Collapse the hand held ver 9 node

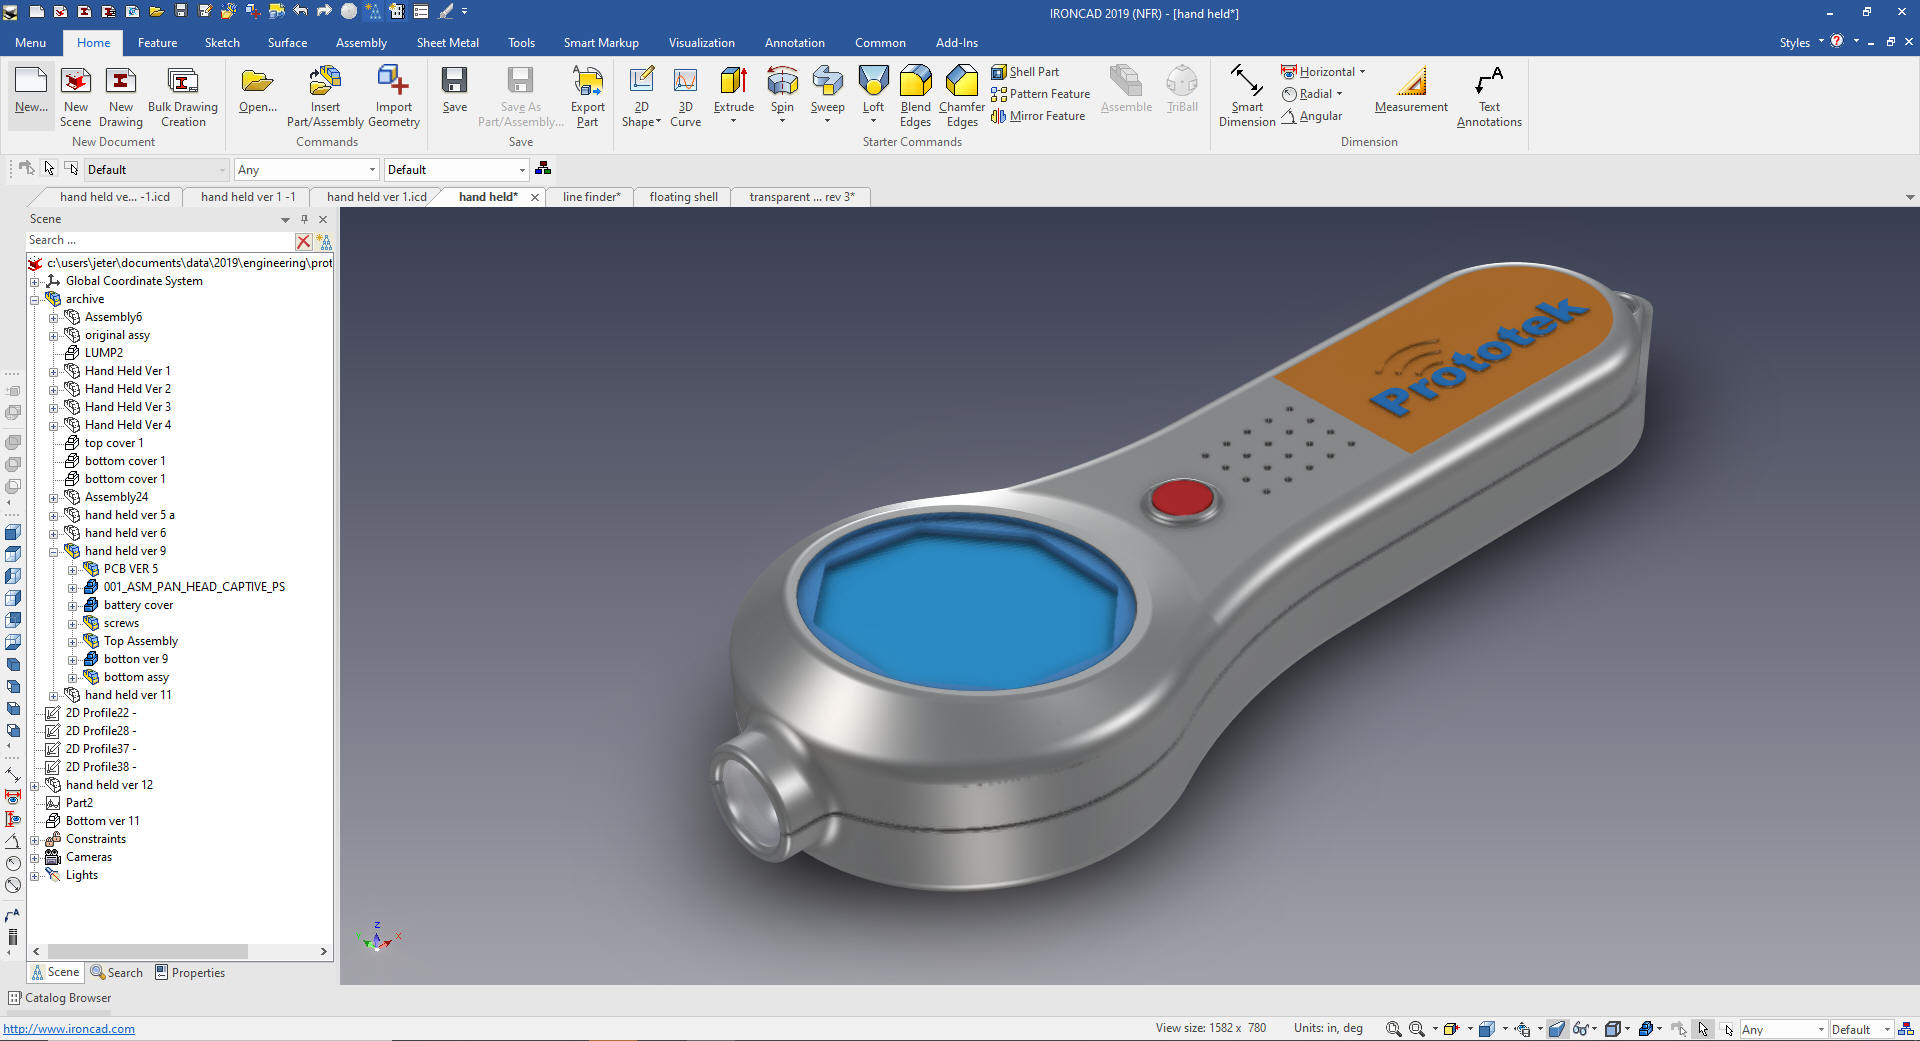54,551
